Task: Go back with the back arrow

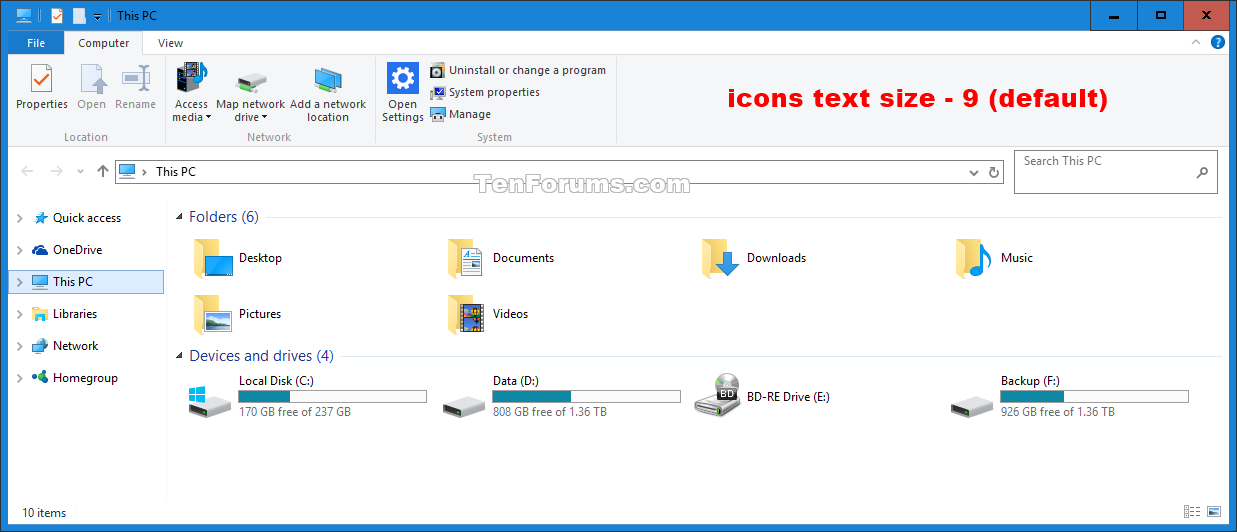Action: click(28, 172)
